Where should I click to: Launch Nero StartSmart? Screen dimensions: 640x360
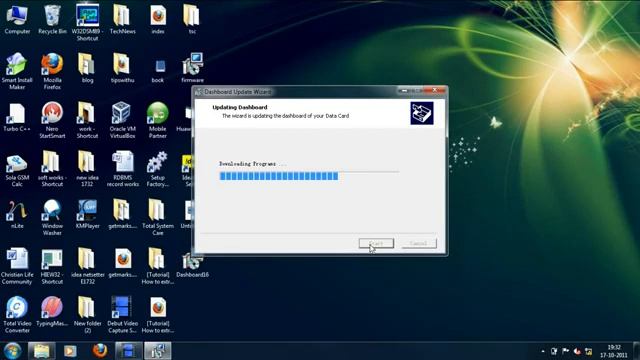[x=52, y=120]
